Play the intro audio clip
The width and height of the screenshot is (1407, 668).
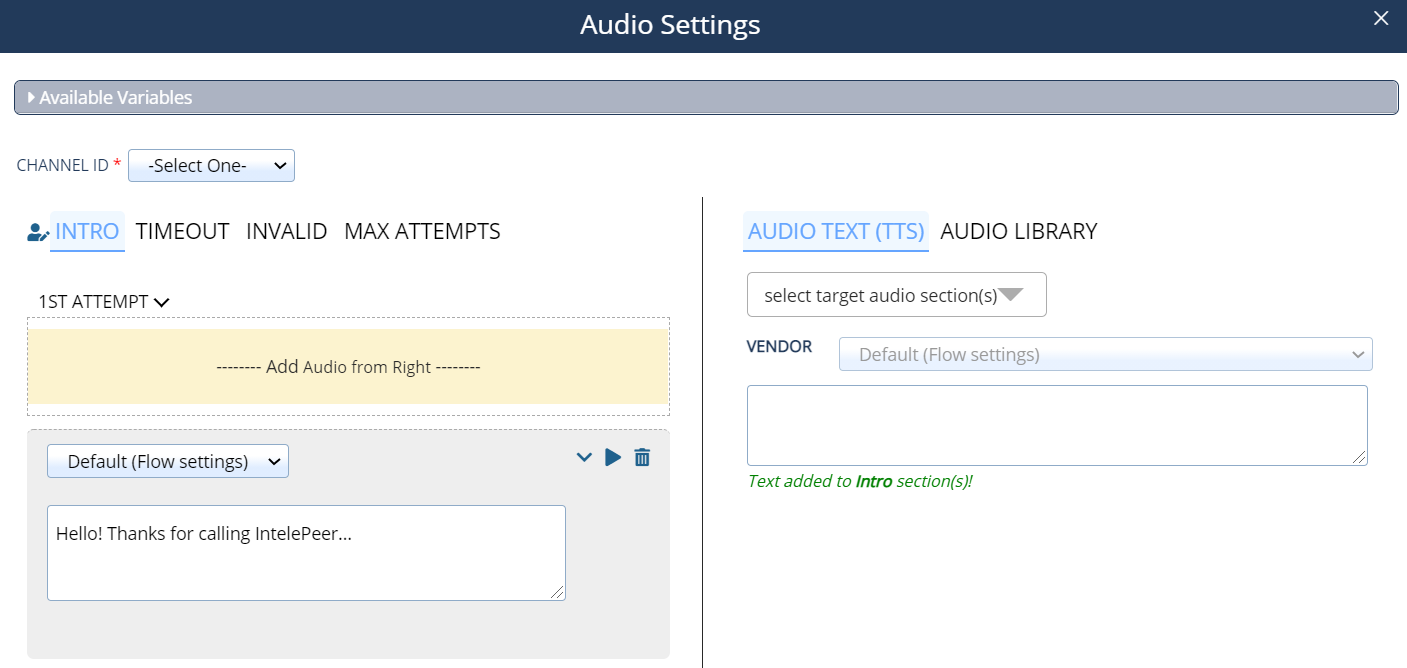click(613, 457)
